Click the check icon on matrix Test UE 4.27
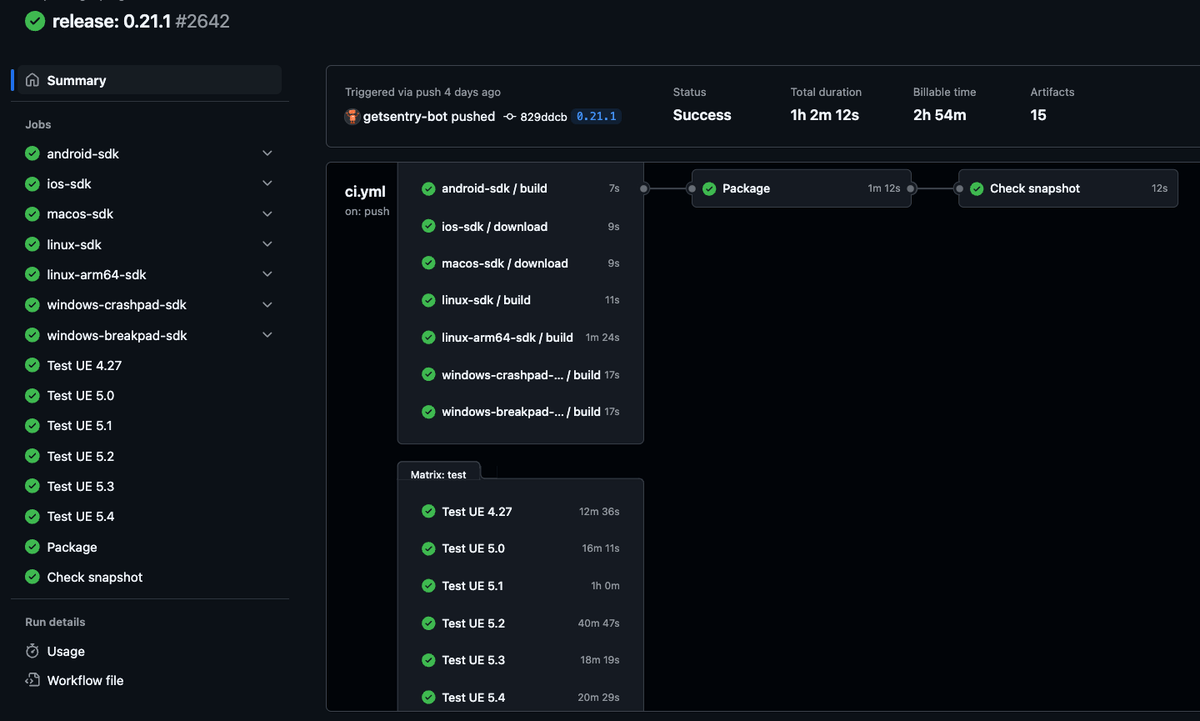1200x721 pixels. click(428, 511)
